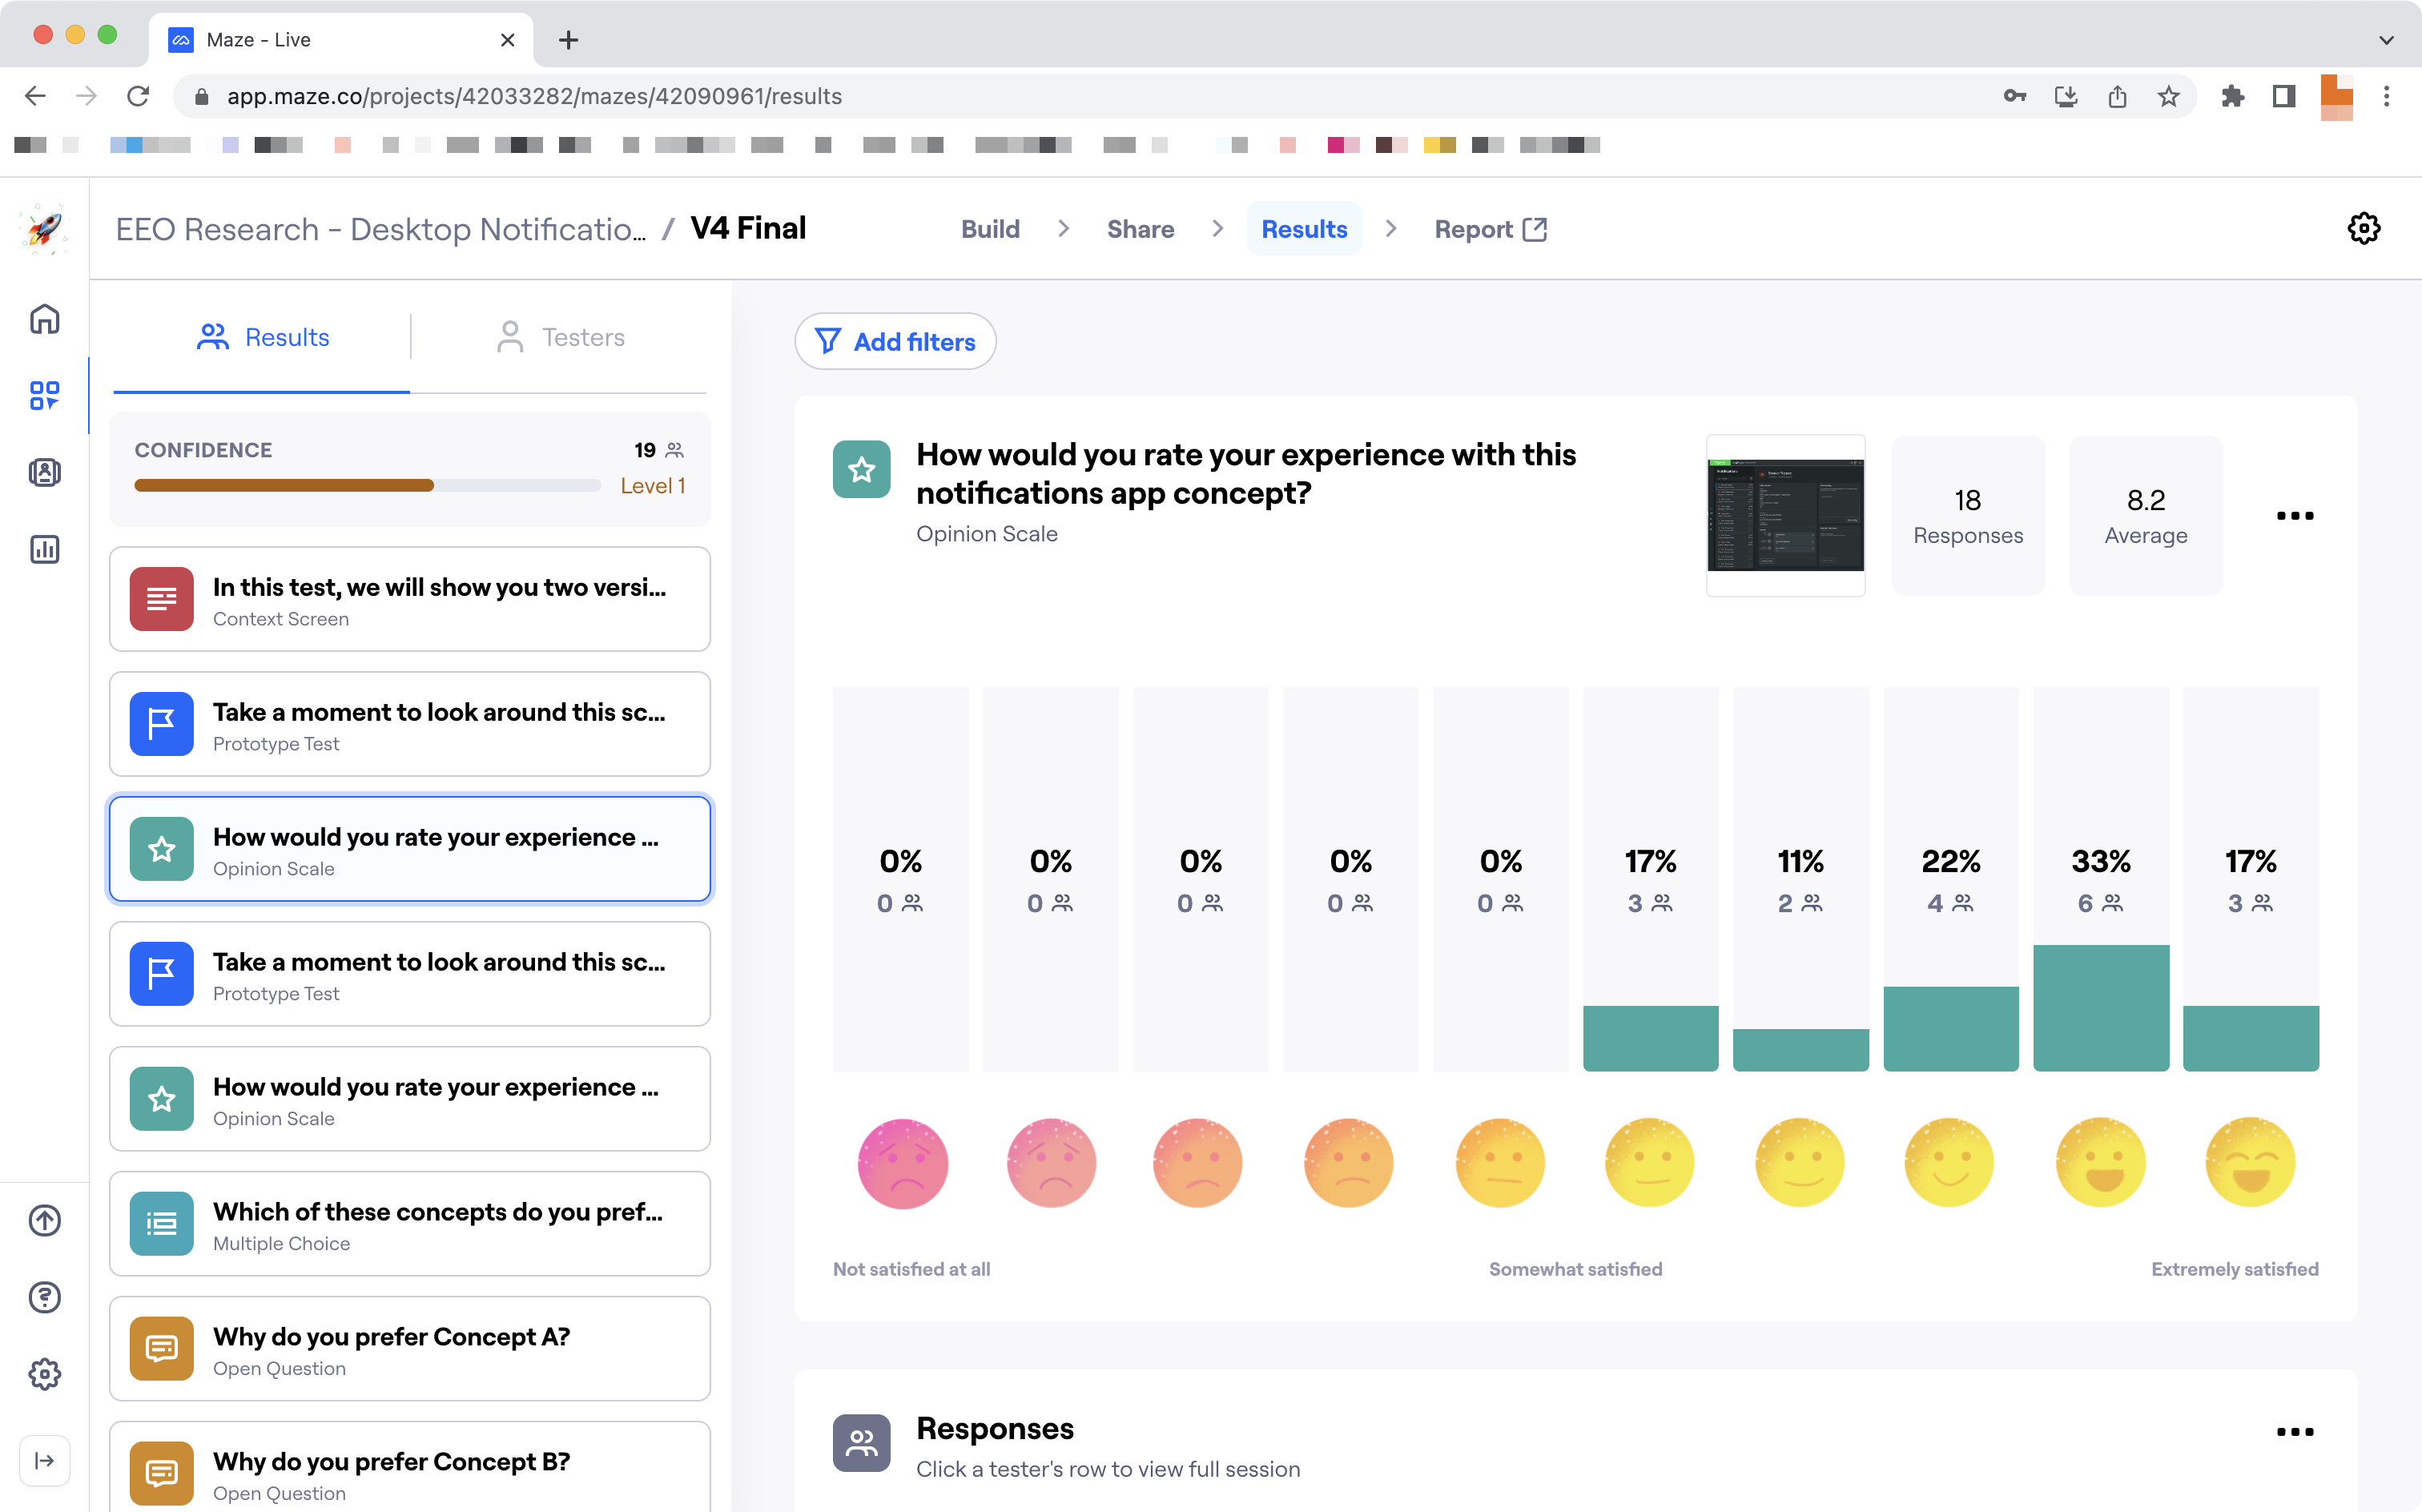Switch to the Testers tab
This screenshot has height=1512, width=2422.
pos(560,337)
